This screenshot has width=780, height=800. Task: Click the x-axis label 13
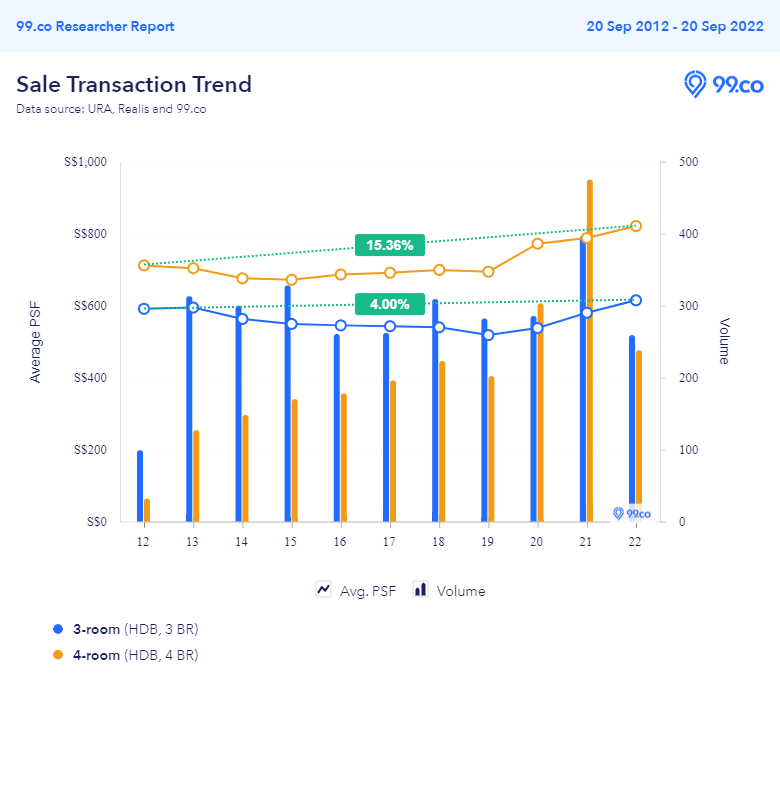(192, 542)
